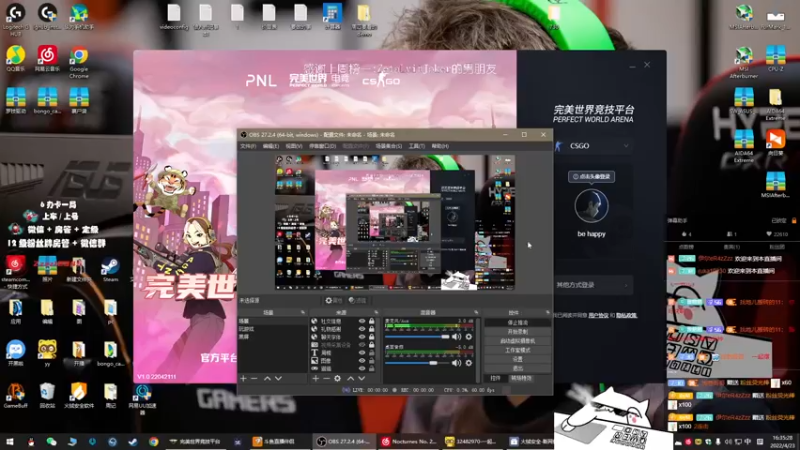Click the 开始录制 button
800x450 pixels.
517,332
